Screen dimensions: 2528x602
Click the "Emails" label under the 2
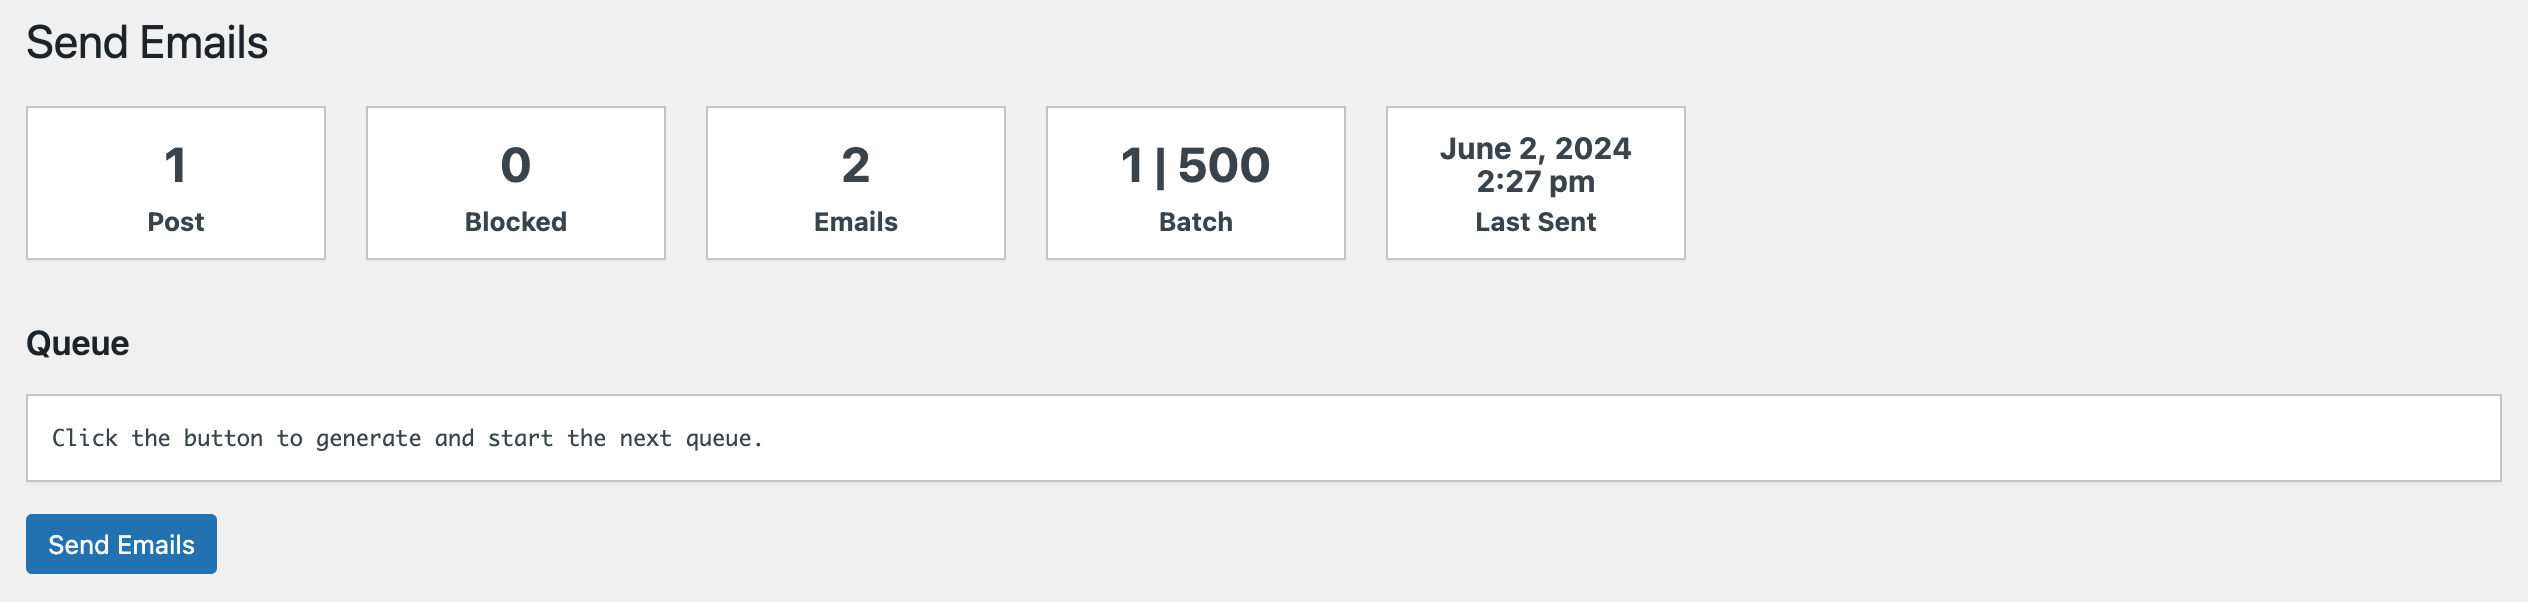[x=856, y=222]
